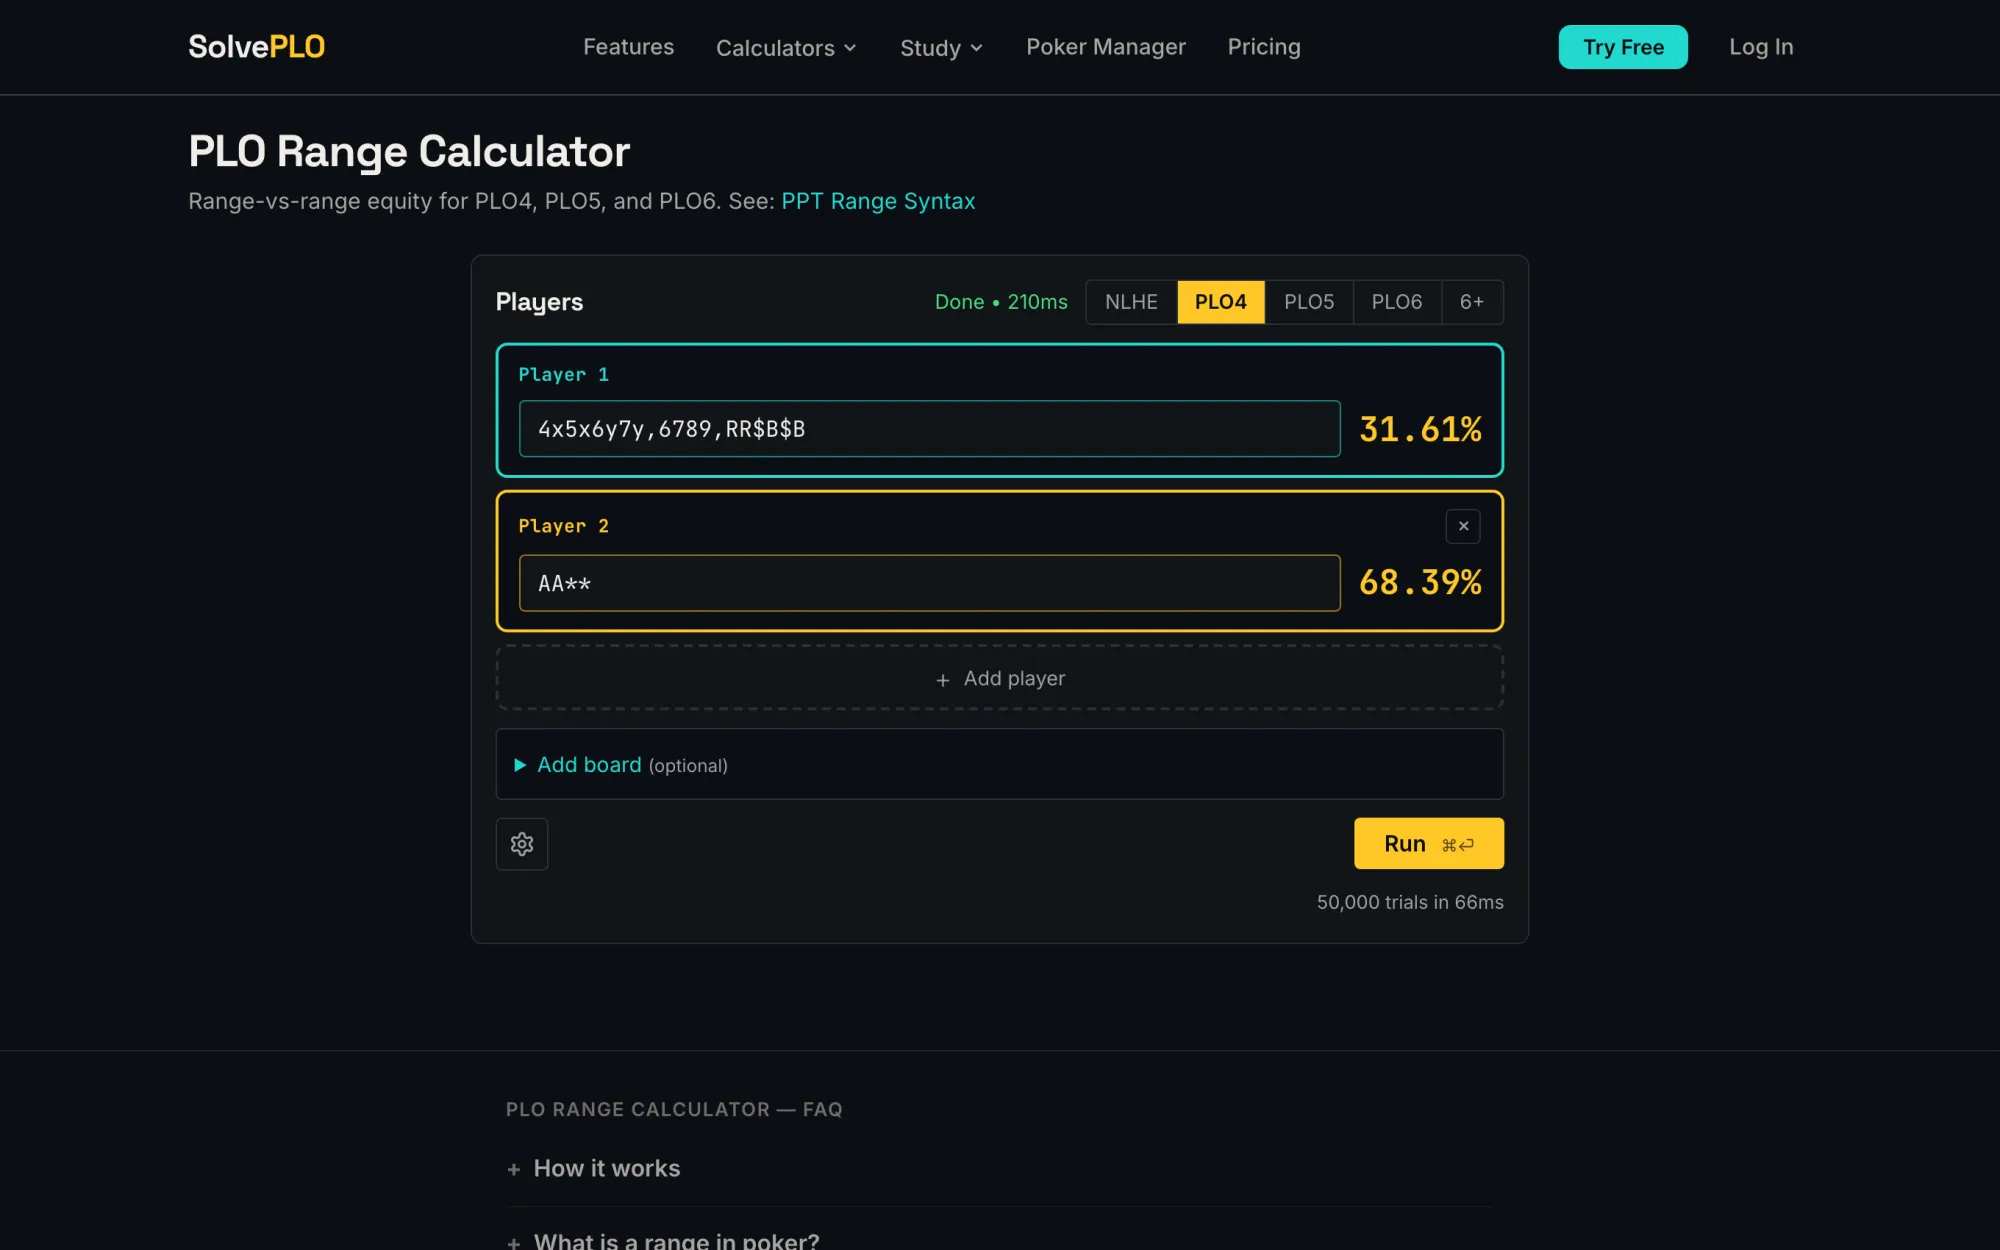
Task: Click the plus icon beside Add player
Action: tap(942, 680)
